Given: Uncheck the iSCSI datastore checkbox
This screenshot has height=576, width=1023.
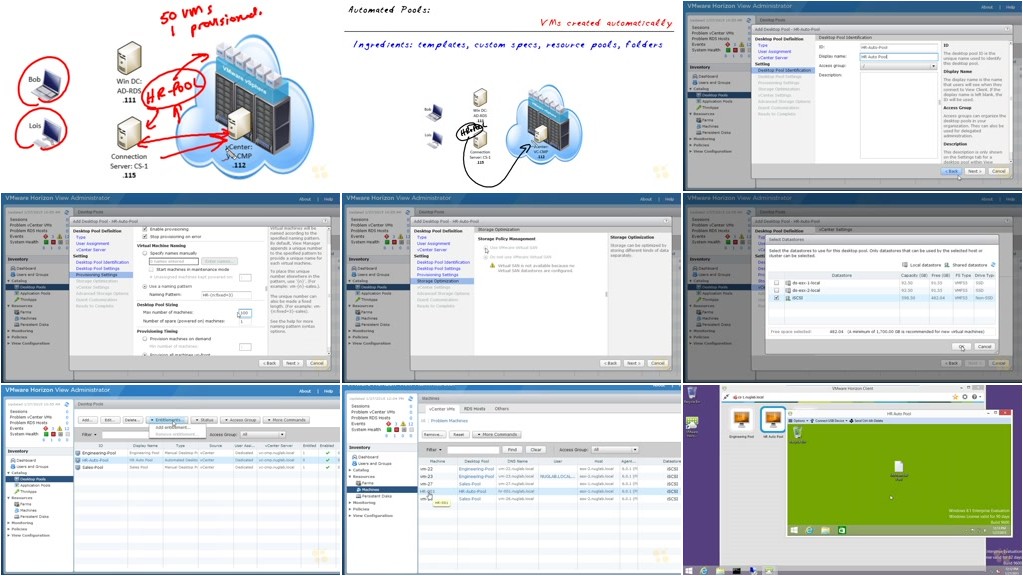Looking at the screenshot, I should click(x=776, y=297).
